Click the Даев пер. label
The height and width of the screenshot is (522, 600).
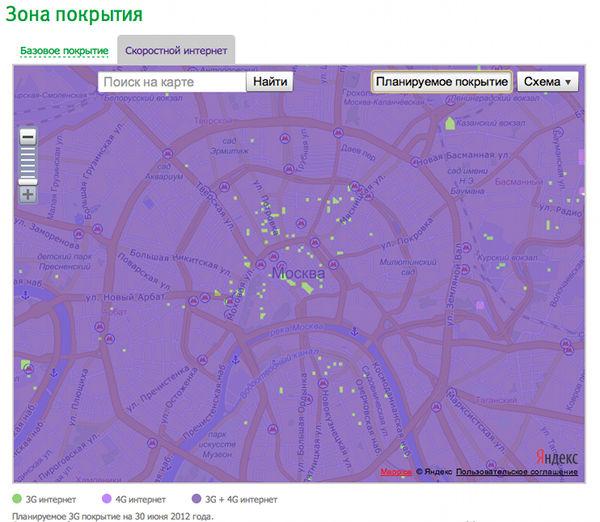[358, 152]
